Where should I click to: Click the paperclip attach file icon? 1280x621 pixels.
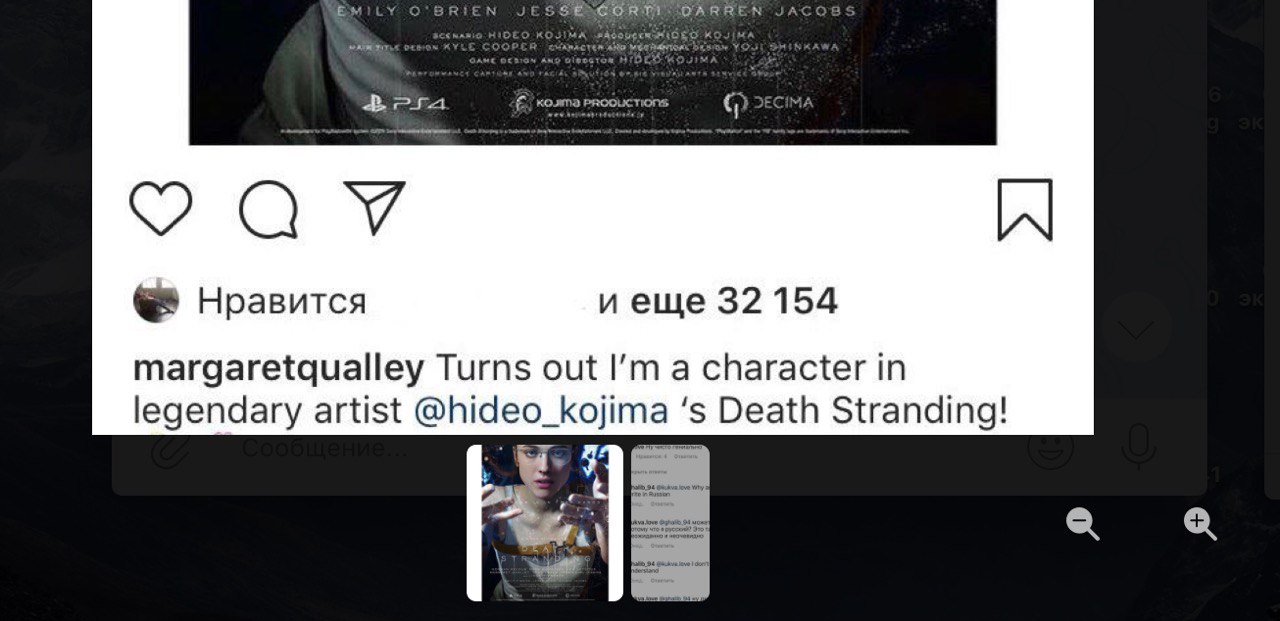pyautogui.click(x=170, y=450)
